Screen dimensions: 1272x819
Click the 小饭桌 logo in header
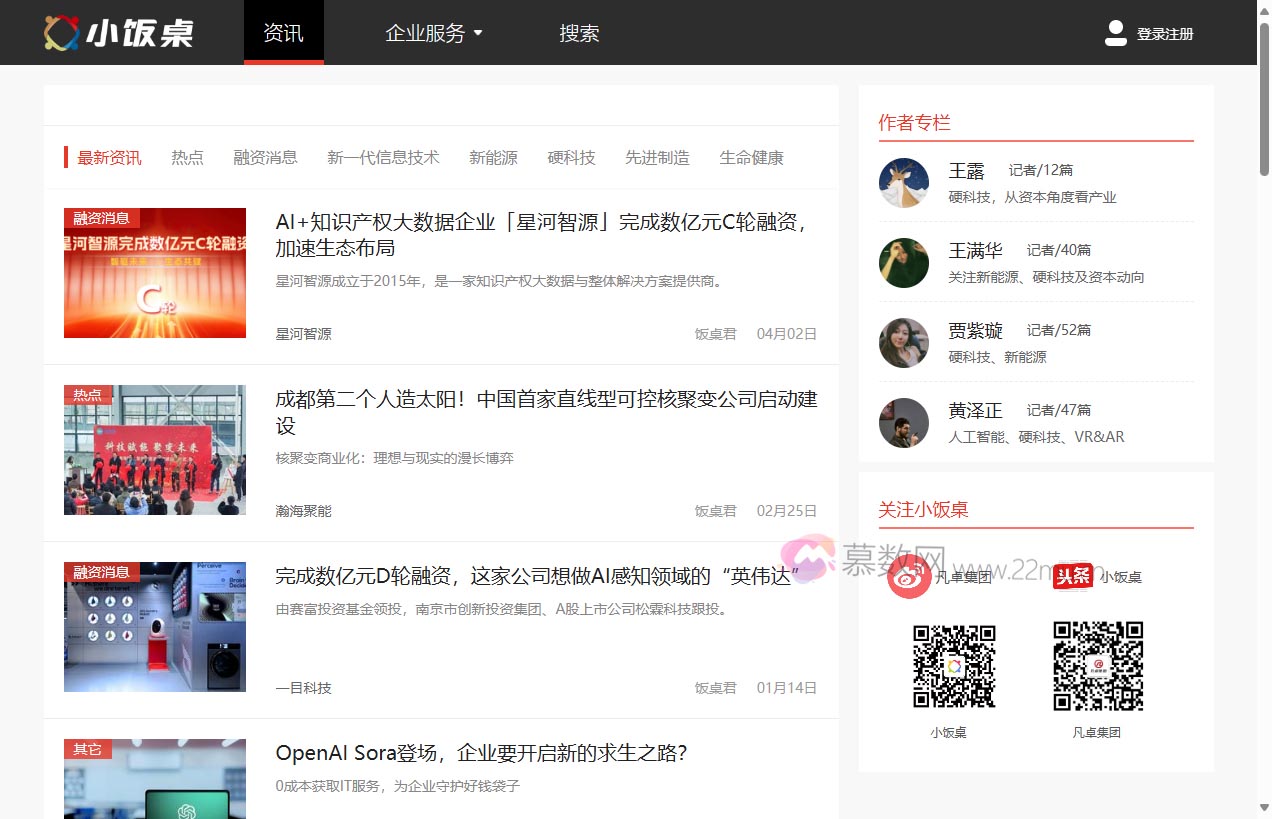118,33
